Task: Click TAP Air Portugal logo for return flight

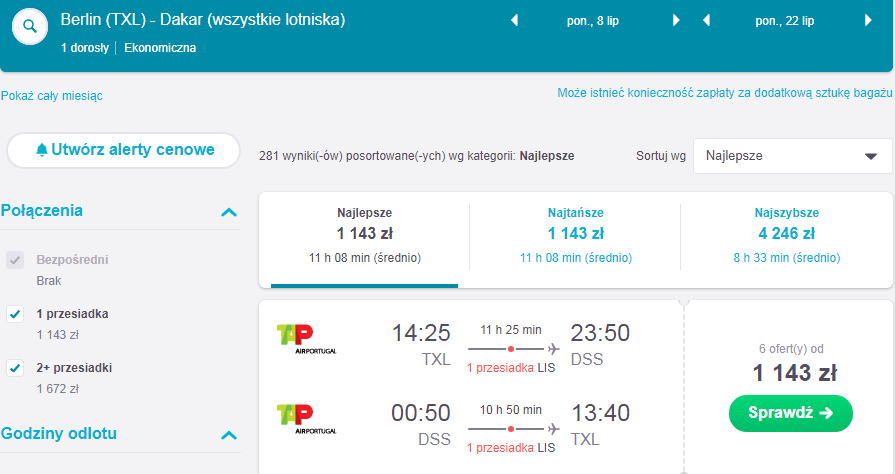Action: (307, 419)
